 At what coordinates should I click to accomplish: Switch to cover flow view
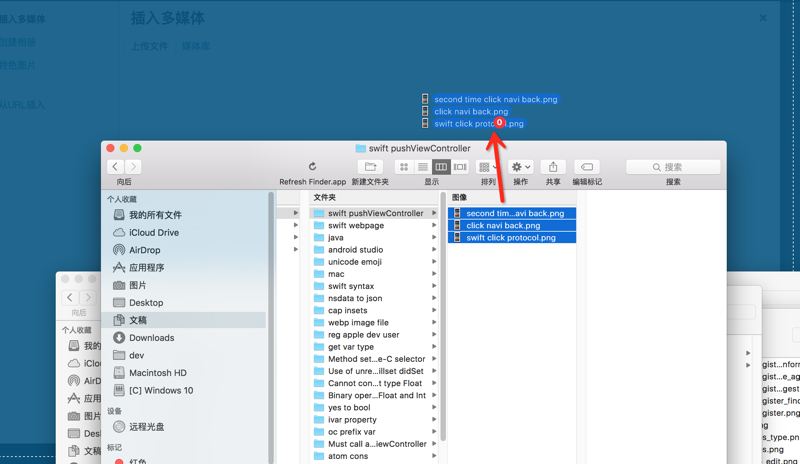click(x=460, y=166)
